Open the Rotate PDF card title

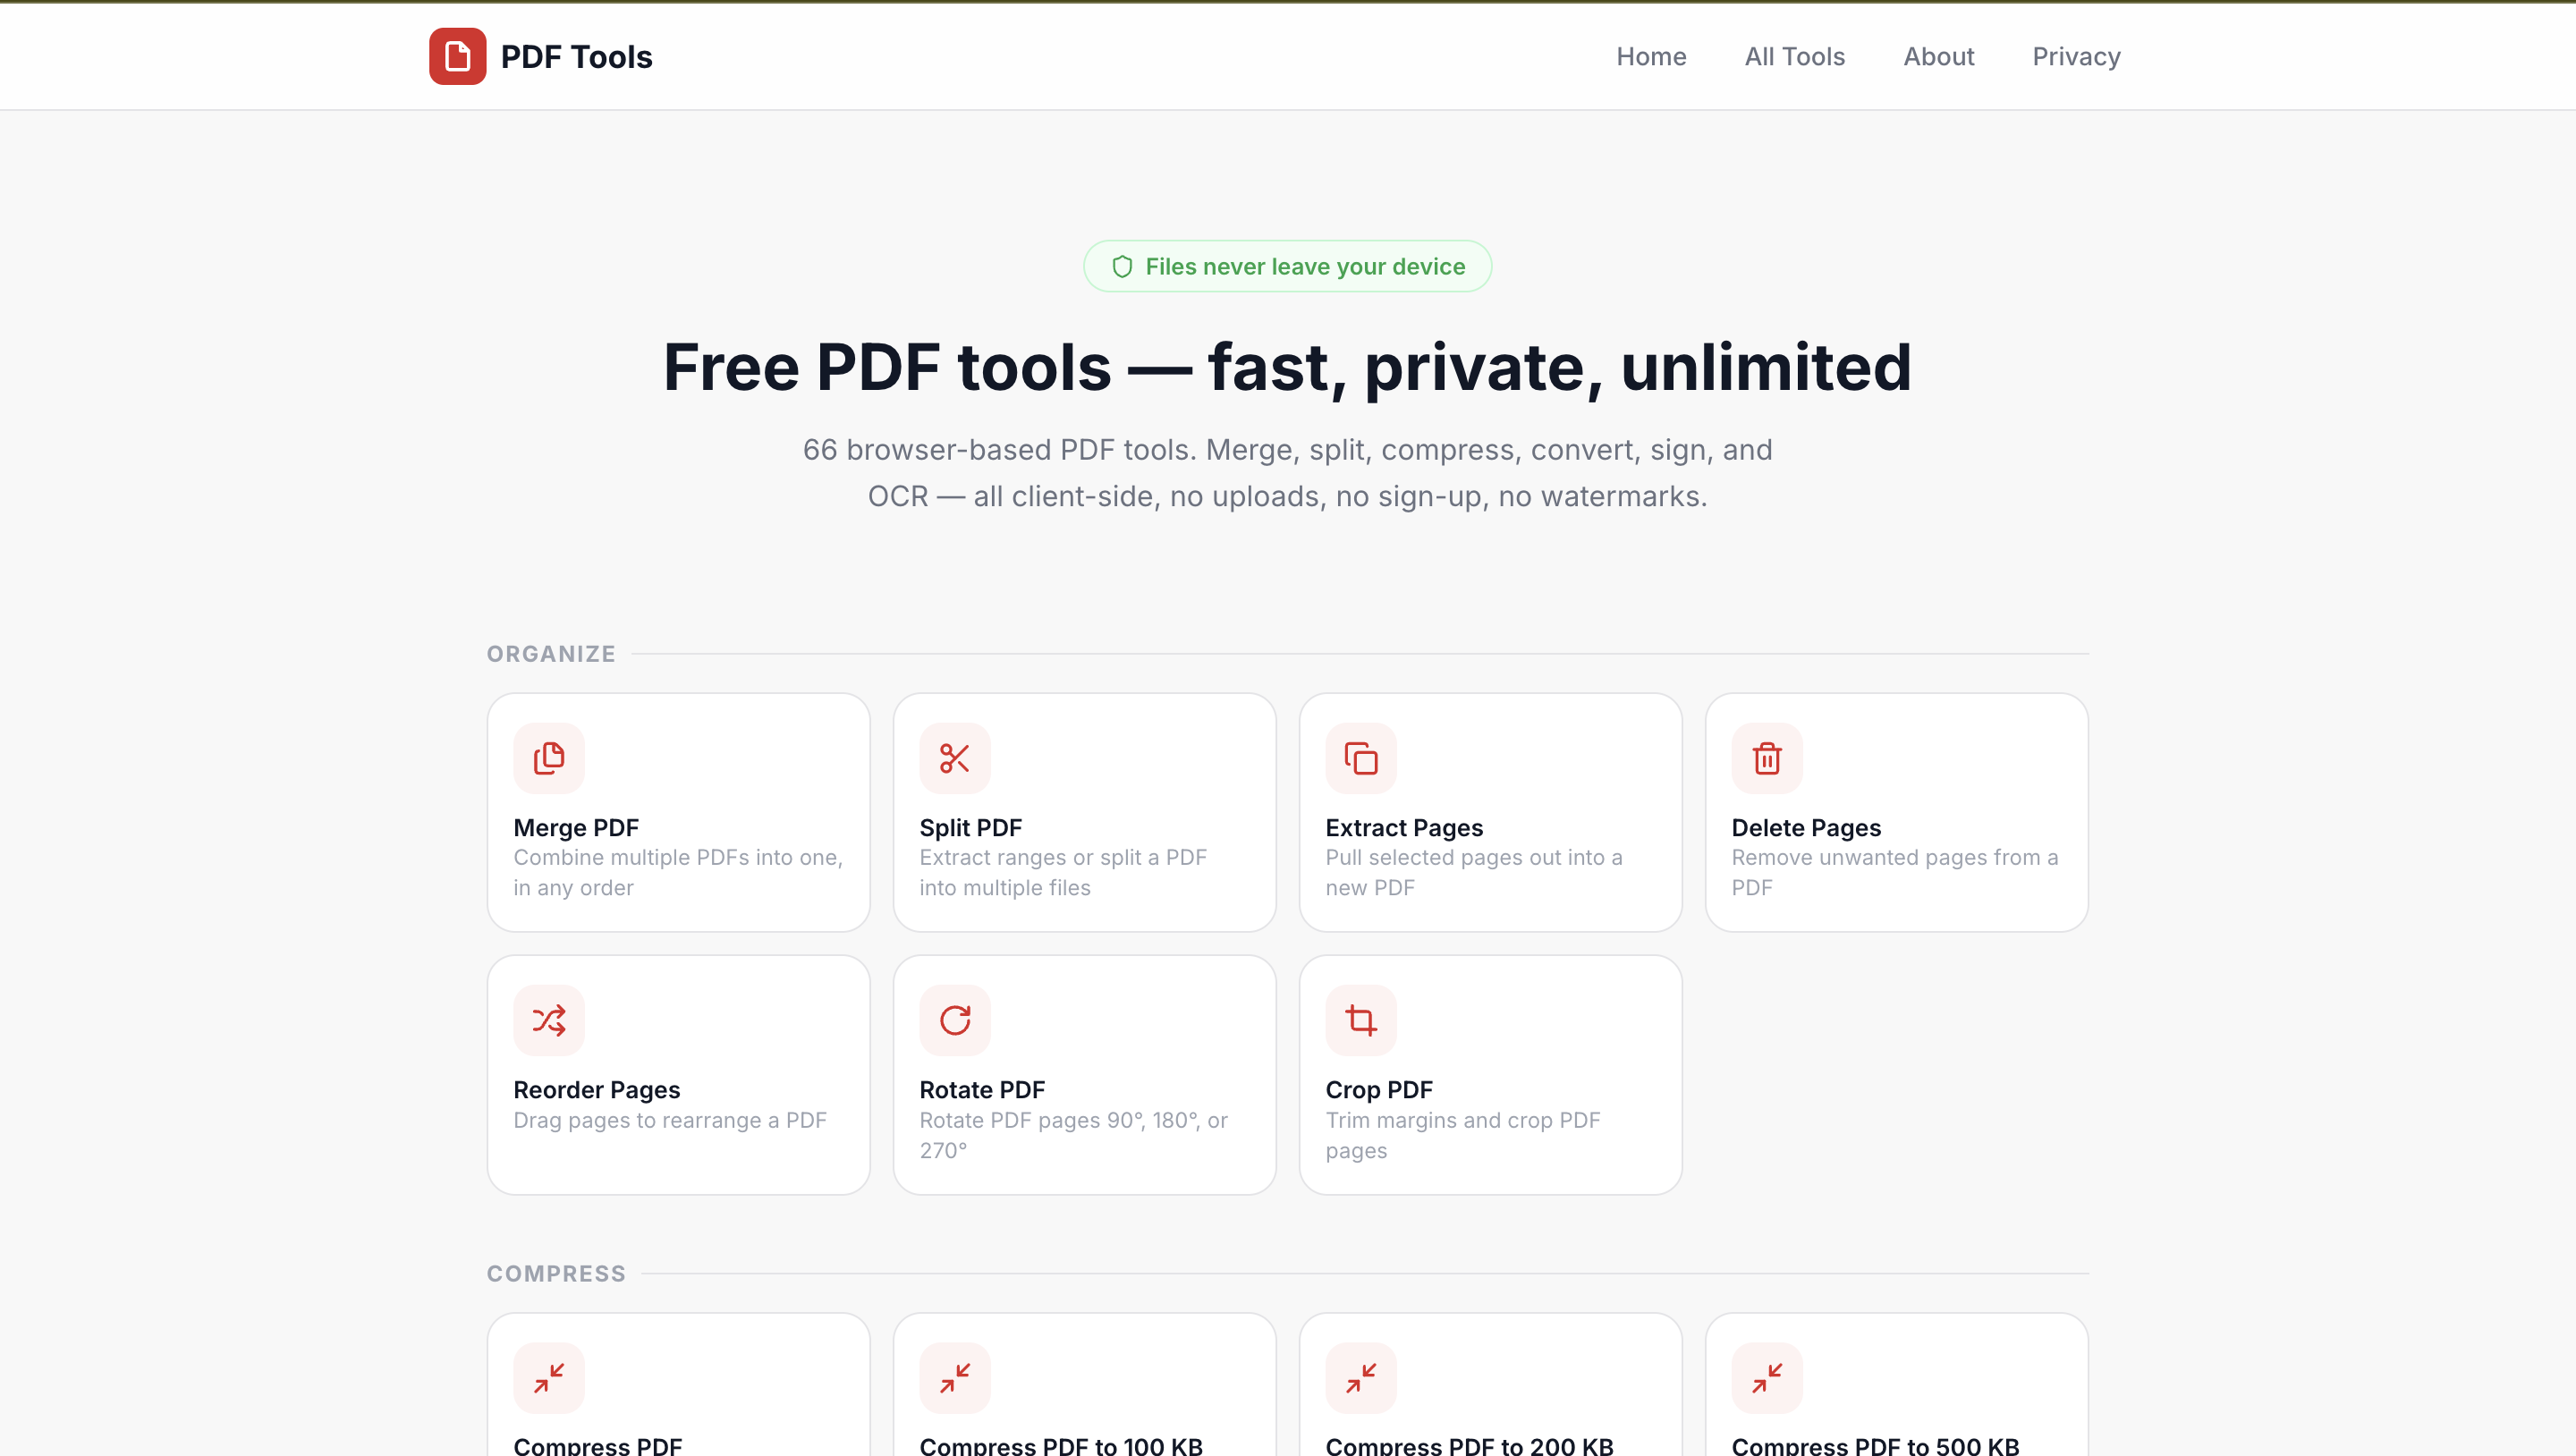[x=982, y=1090]
